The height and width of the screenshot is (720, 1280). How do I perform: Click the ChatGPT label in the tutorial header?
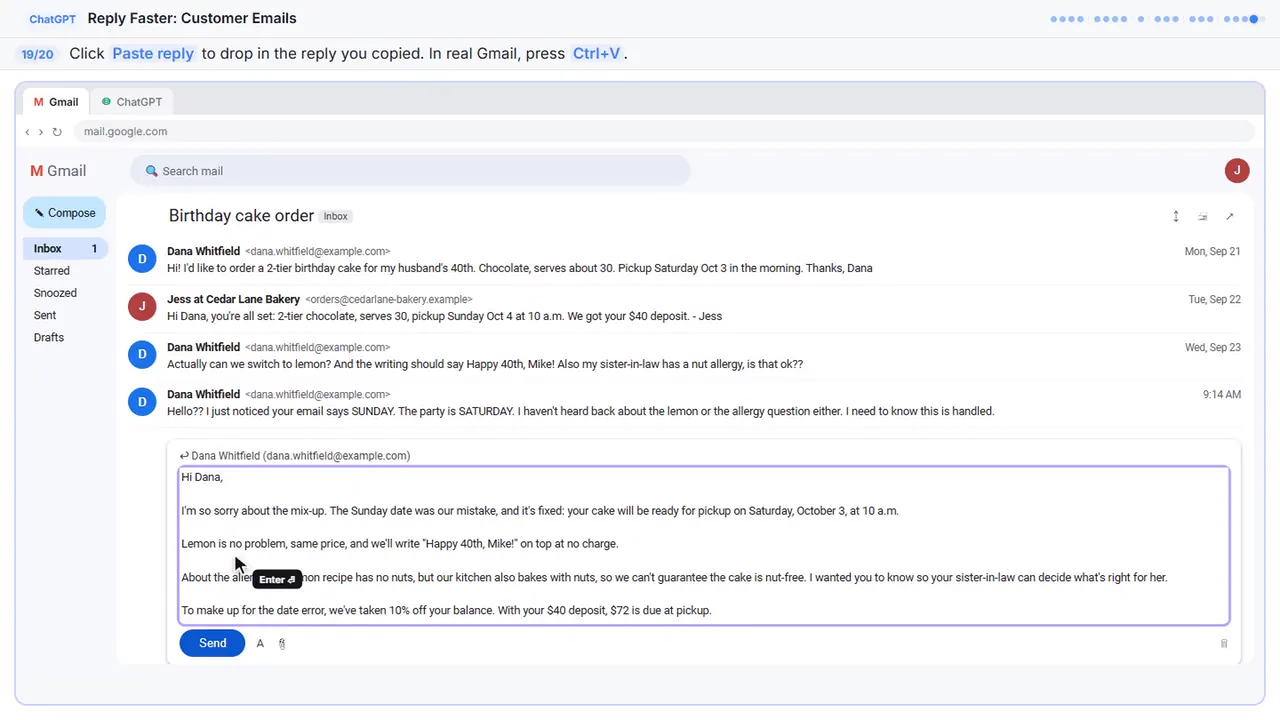click(x=52, y=19)
